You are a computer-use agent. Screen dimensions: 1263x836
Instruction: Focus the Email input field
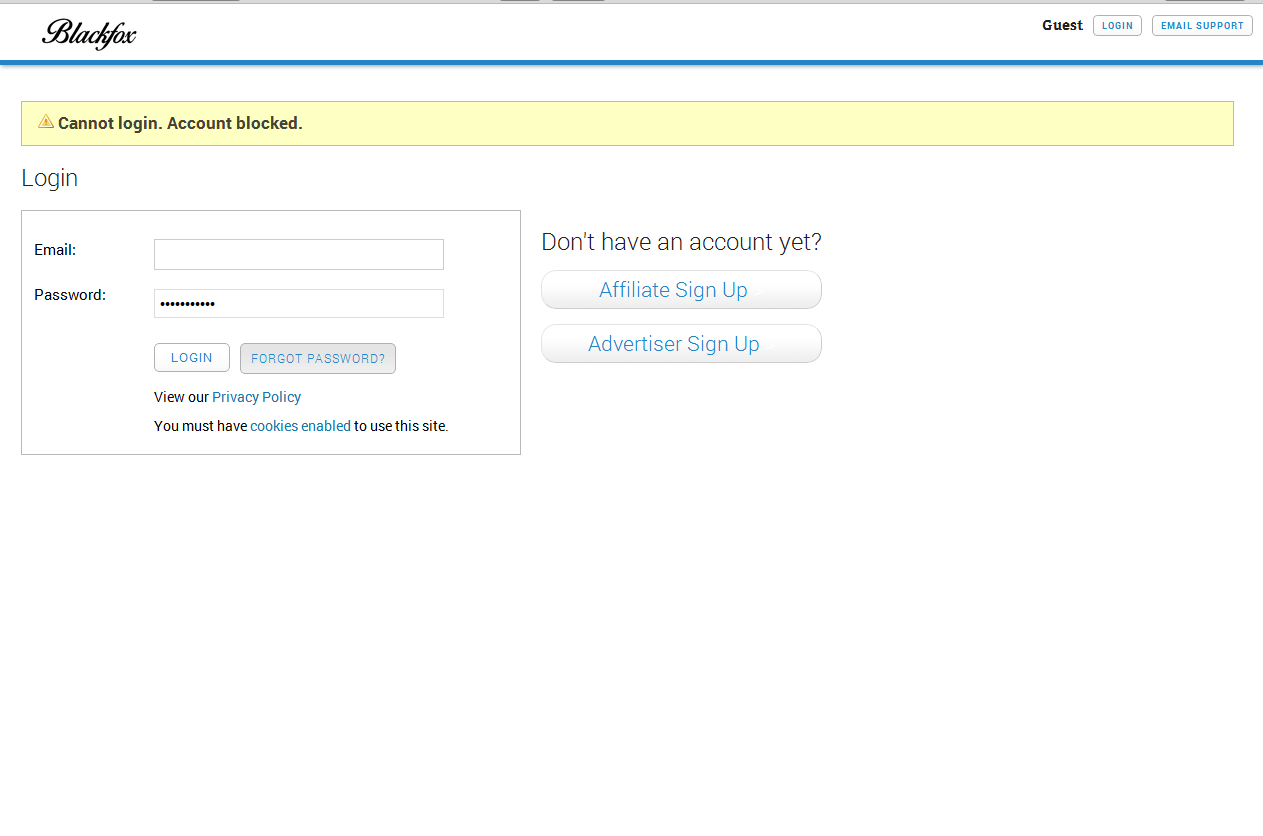pyautogui.click(x=299, y=254)
